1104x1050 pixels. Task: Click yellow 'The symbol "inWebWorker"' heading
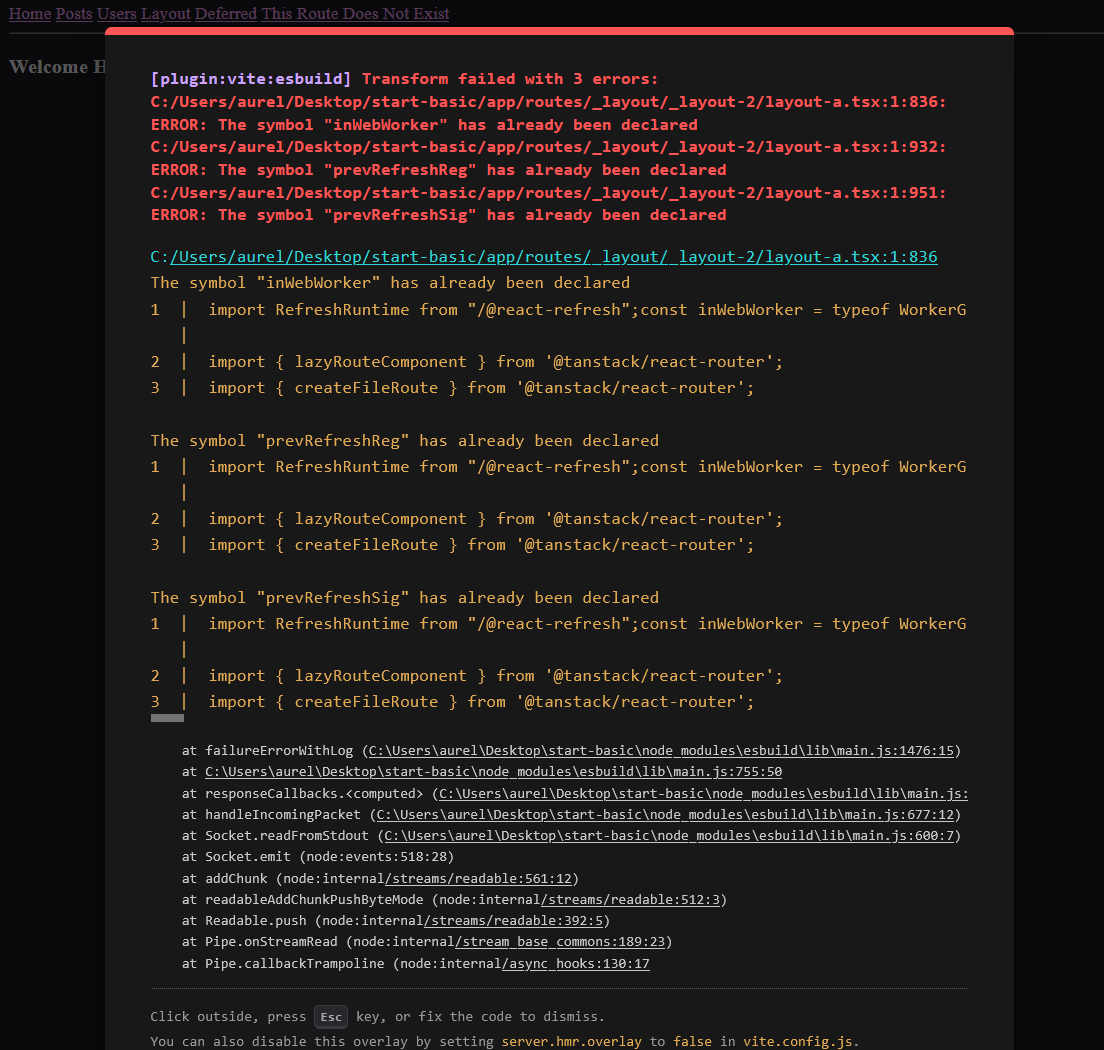pos(390,283)
